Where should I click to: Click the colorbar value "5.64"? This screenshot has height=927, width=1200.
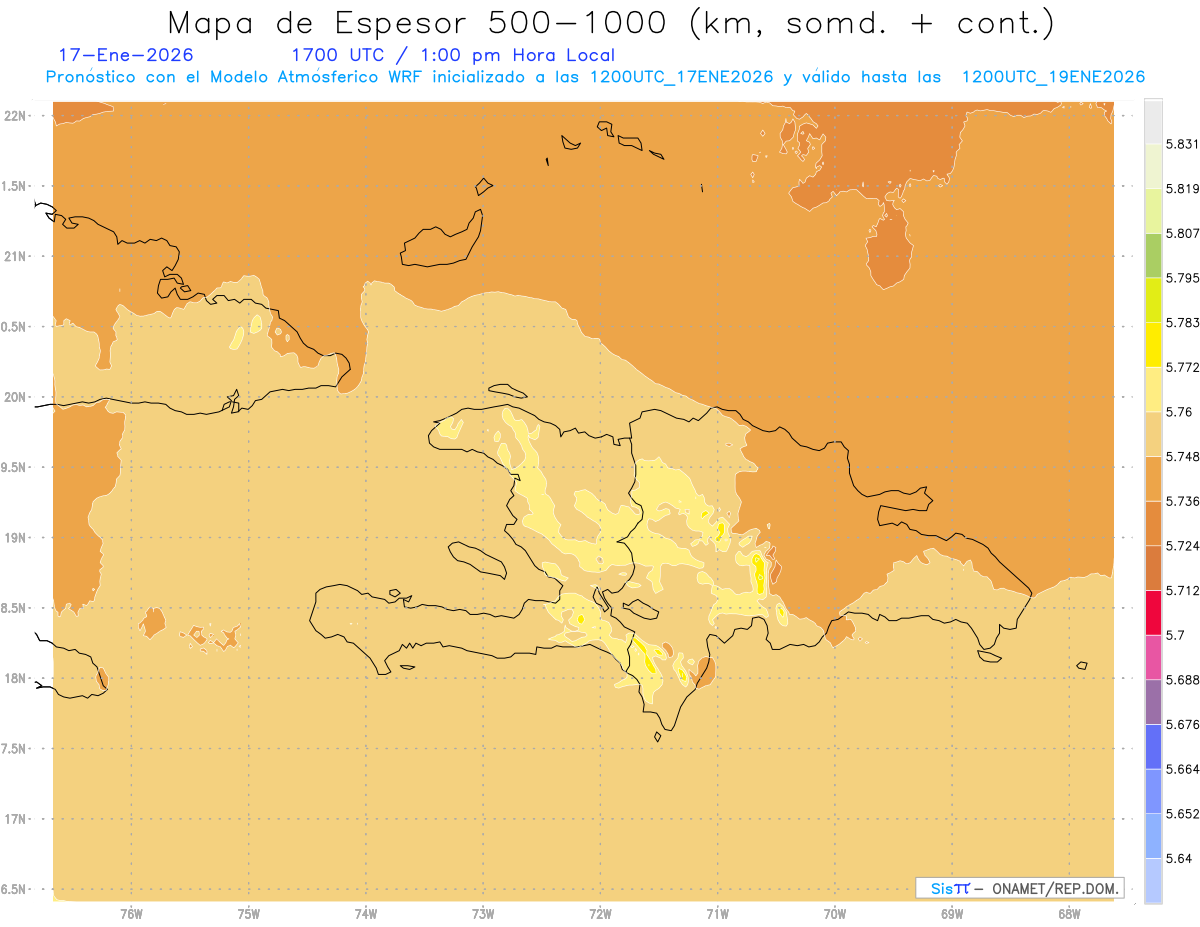pos(1178,858)
